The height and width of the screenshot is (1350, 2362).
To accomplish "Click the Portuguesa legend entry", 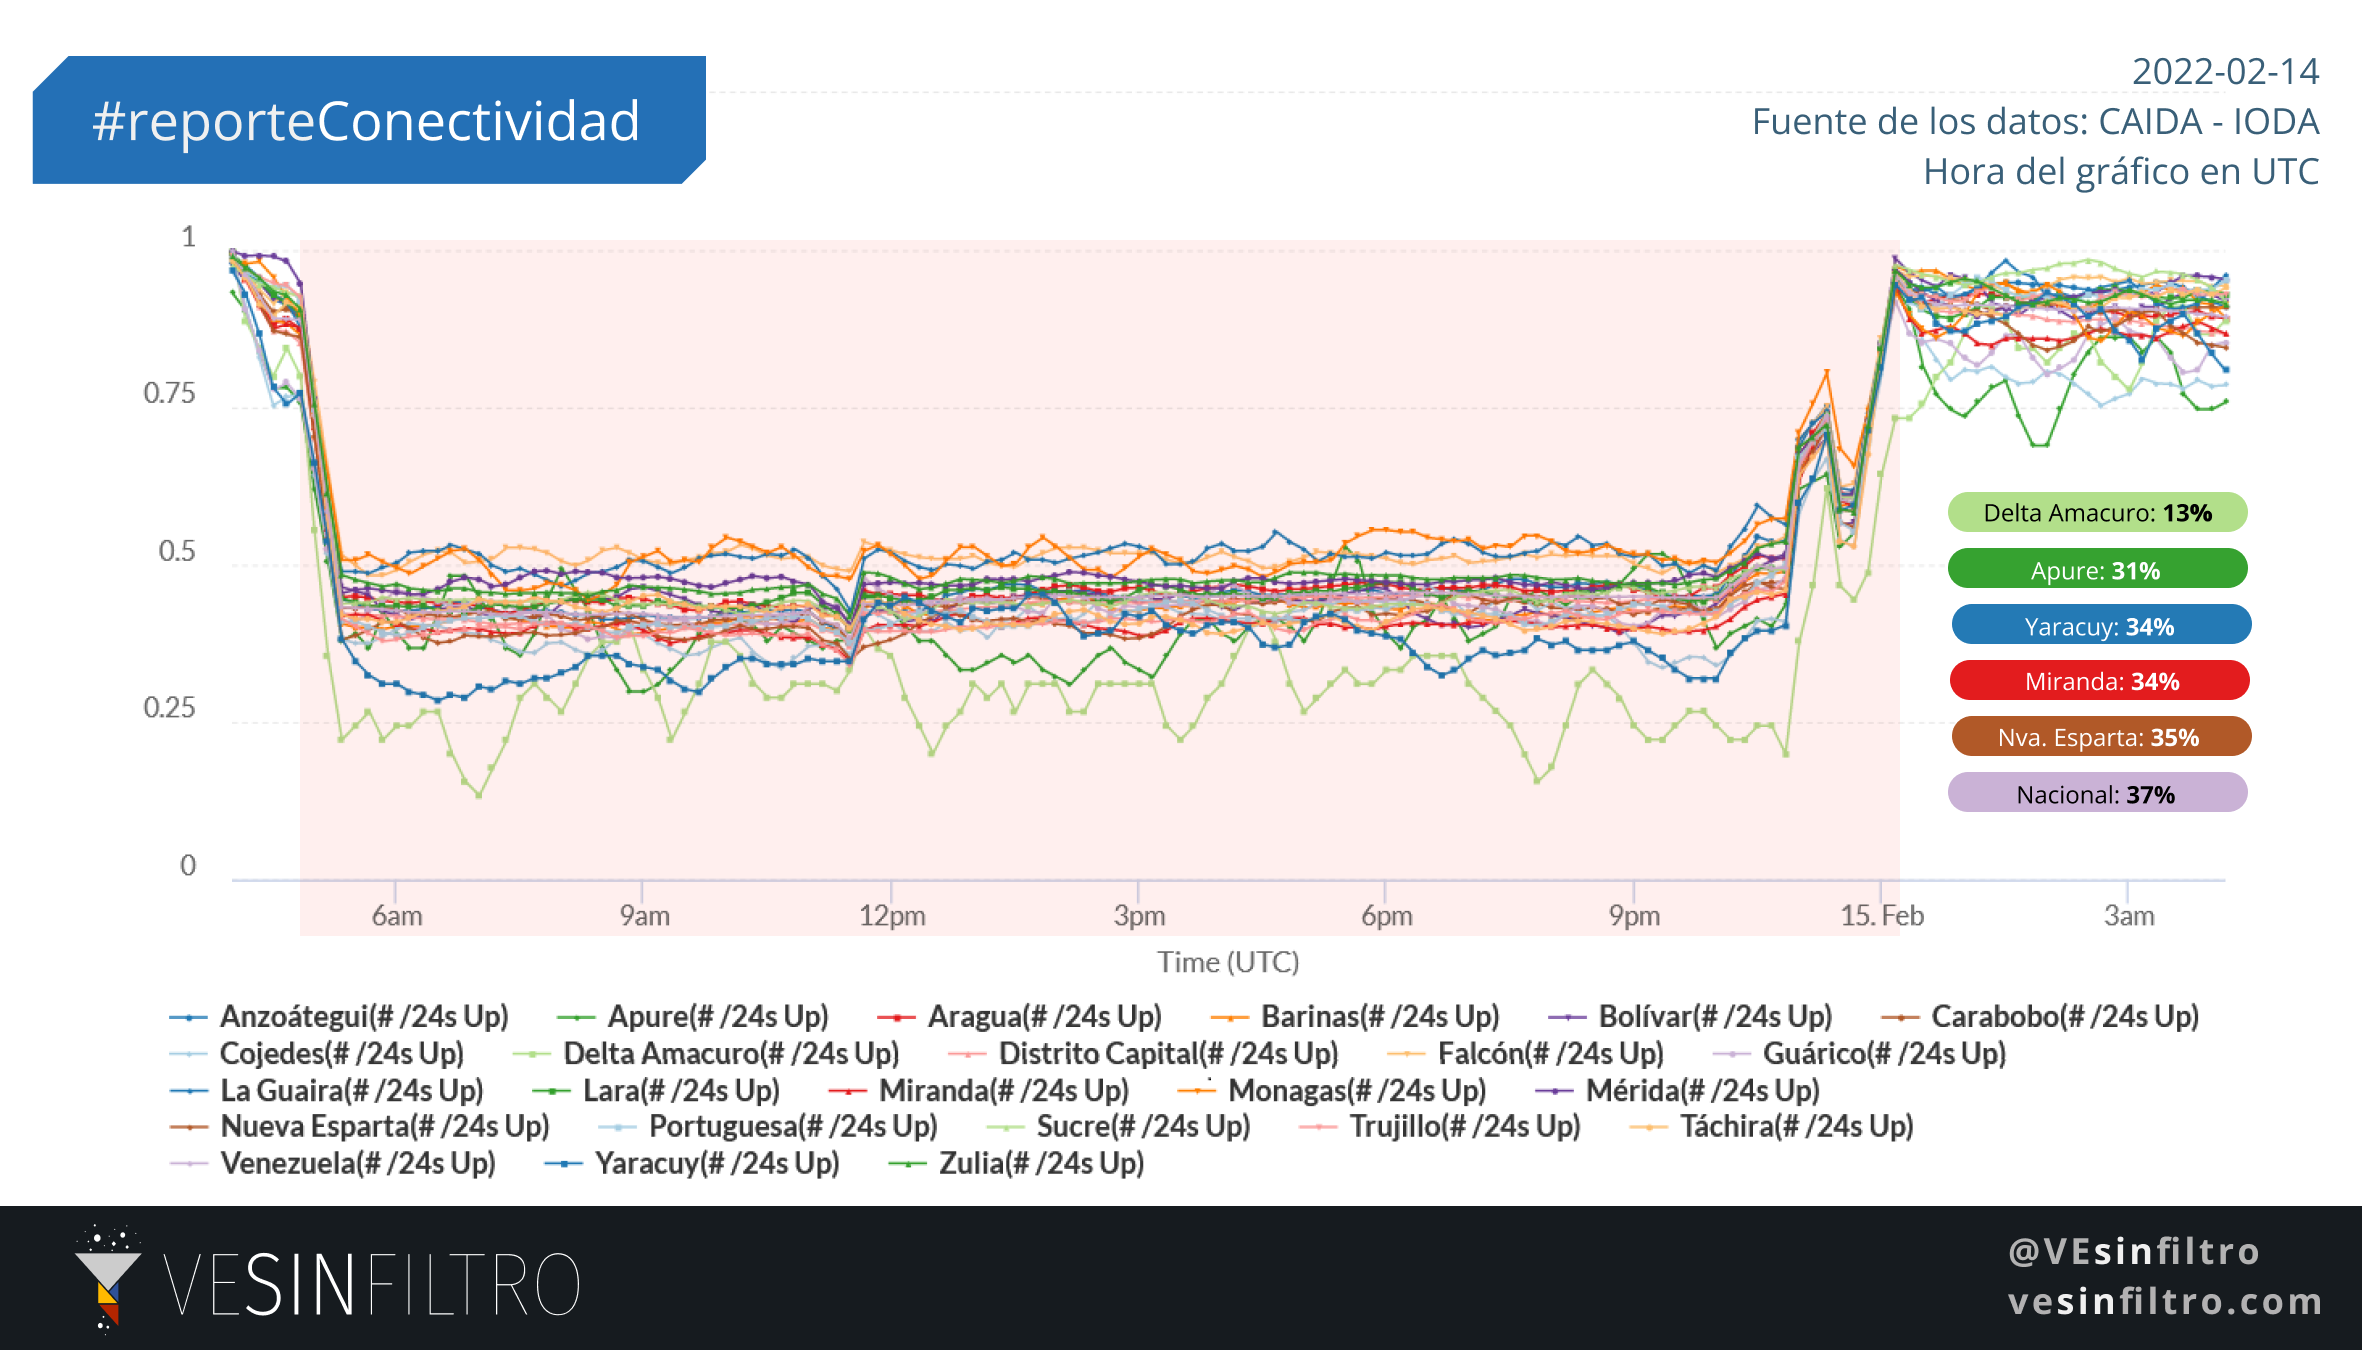I will click(x=768, y=1126).
